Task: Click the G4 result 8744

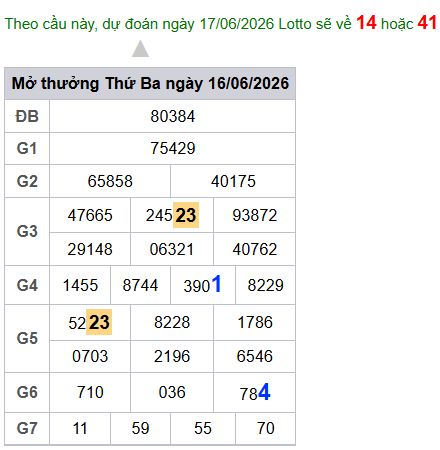Action: point(140,285)
